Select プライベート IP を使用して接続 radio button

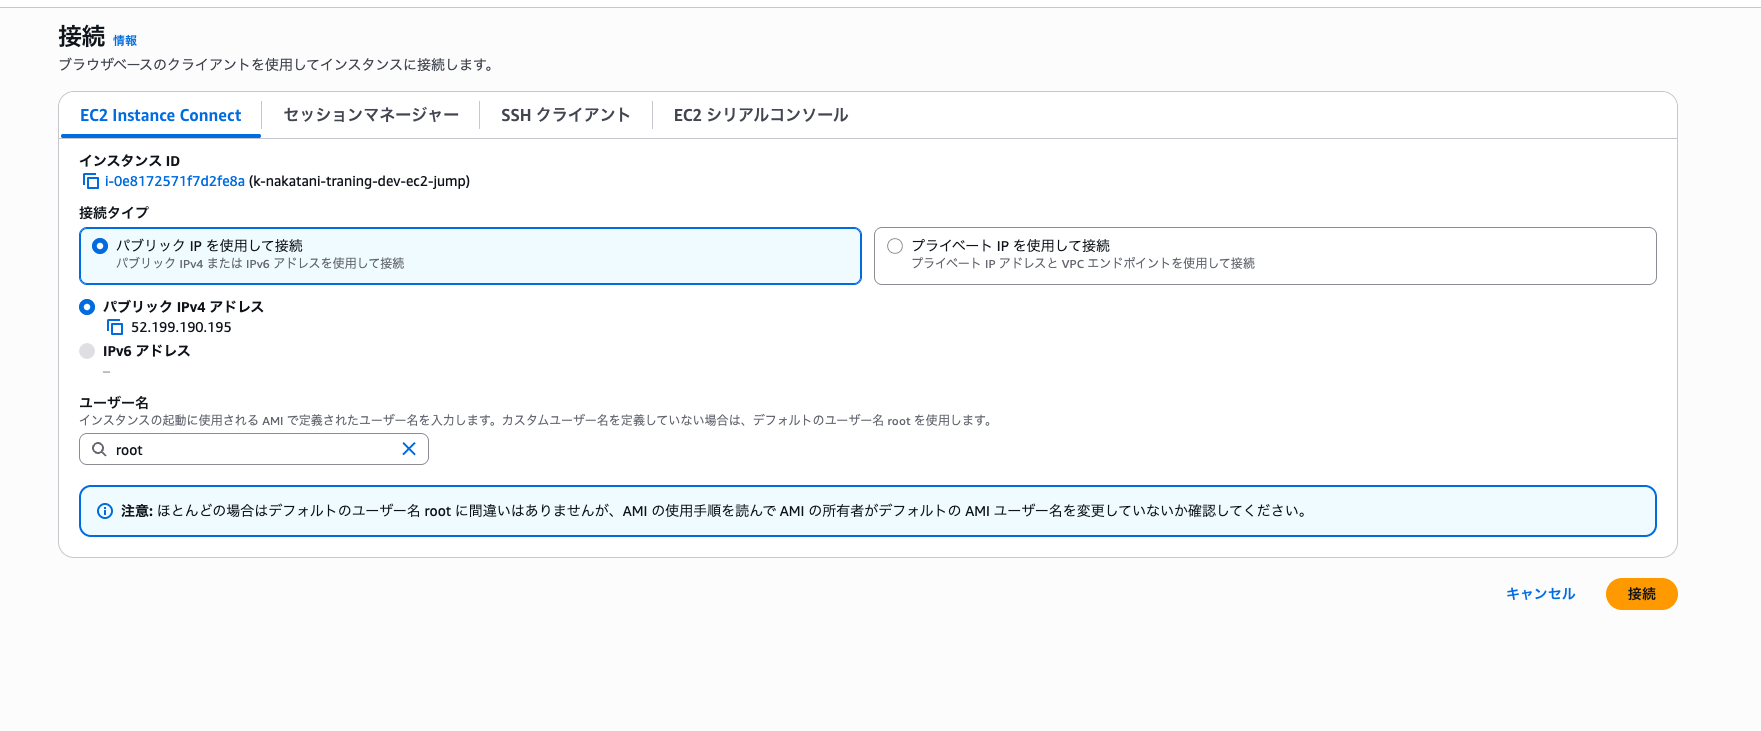point(895,246)
